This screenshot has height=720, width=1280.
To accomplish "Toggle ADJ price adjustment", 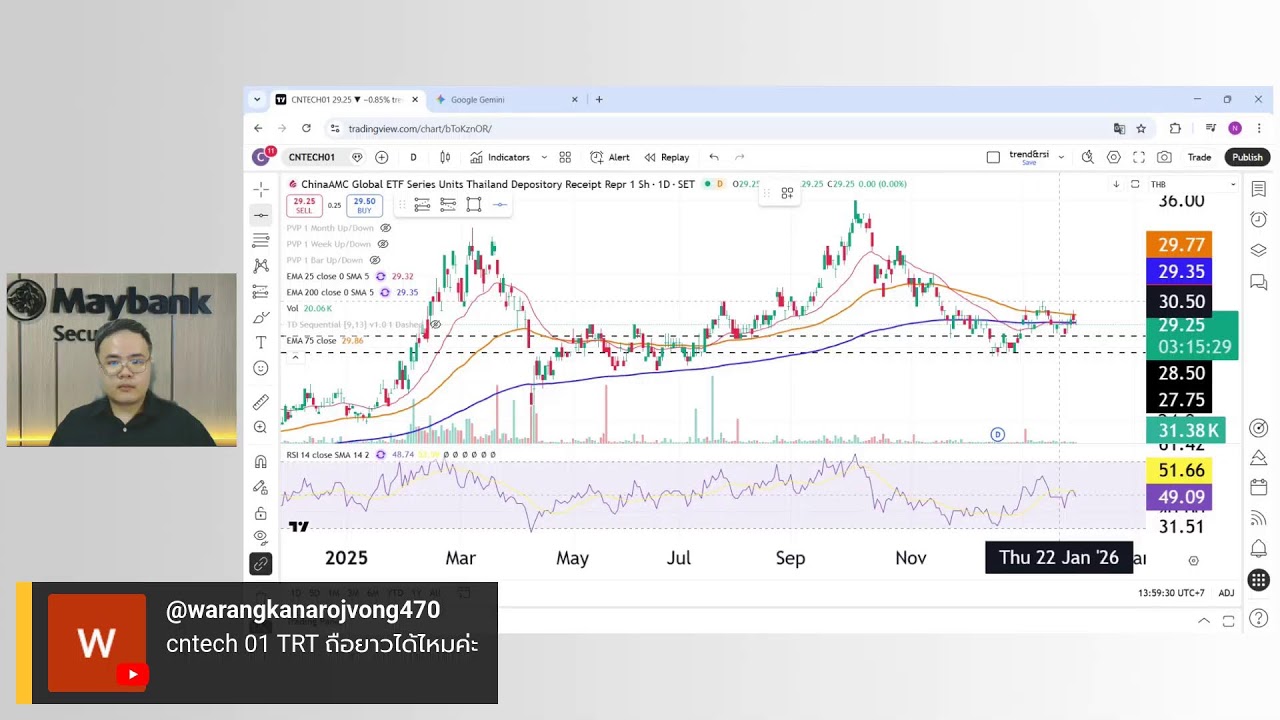I will pyautogui.click(x=1226, y=593).
